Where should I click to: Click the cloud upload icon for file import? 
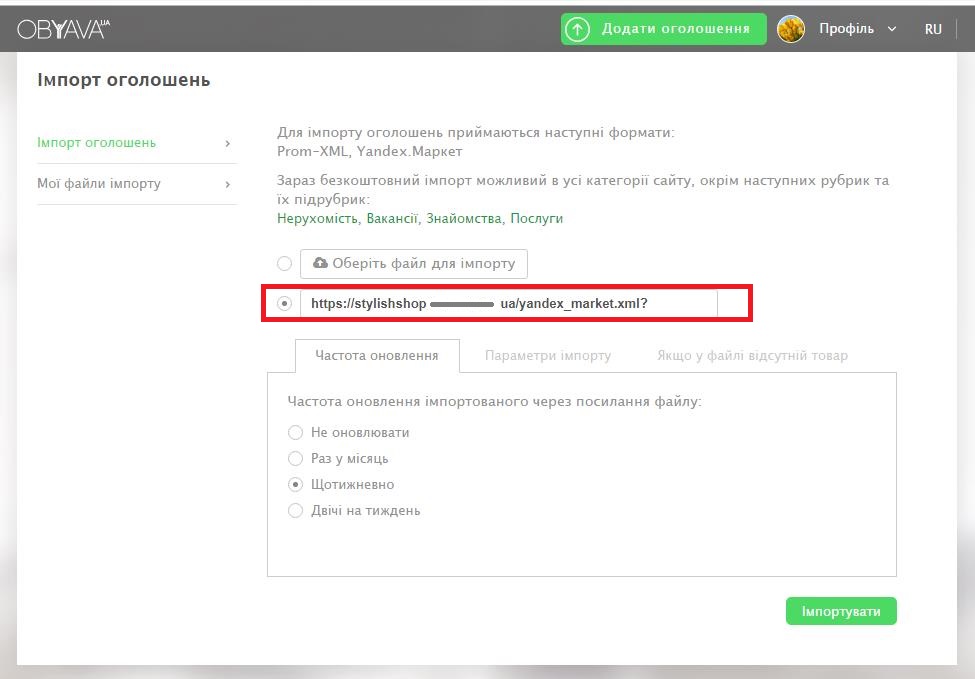(320, 263)
